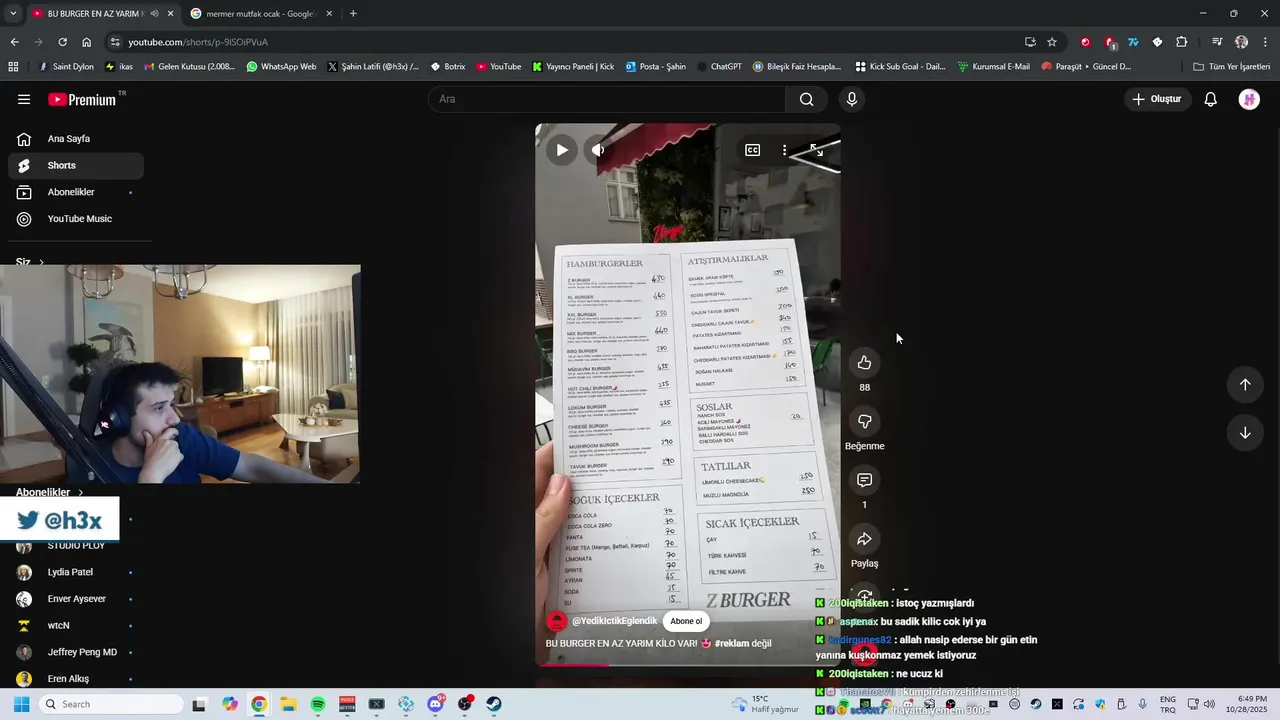Open YouTube notifications bell
Screen dimensions: 1280x720
[1210, 99]
